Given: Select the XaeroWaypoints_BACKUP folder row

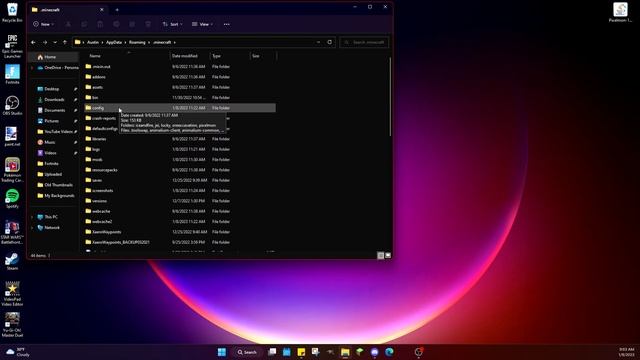Looking at the screenshot, I should click(x=180, y=242).
